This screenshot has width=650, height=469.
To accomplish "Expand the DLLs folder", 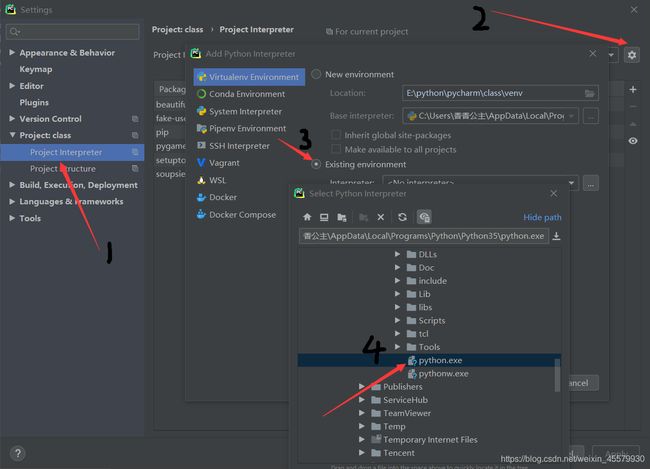I will coord(397,254).
